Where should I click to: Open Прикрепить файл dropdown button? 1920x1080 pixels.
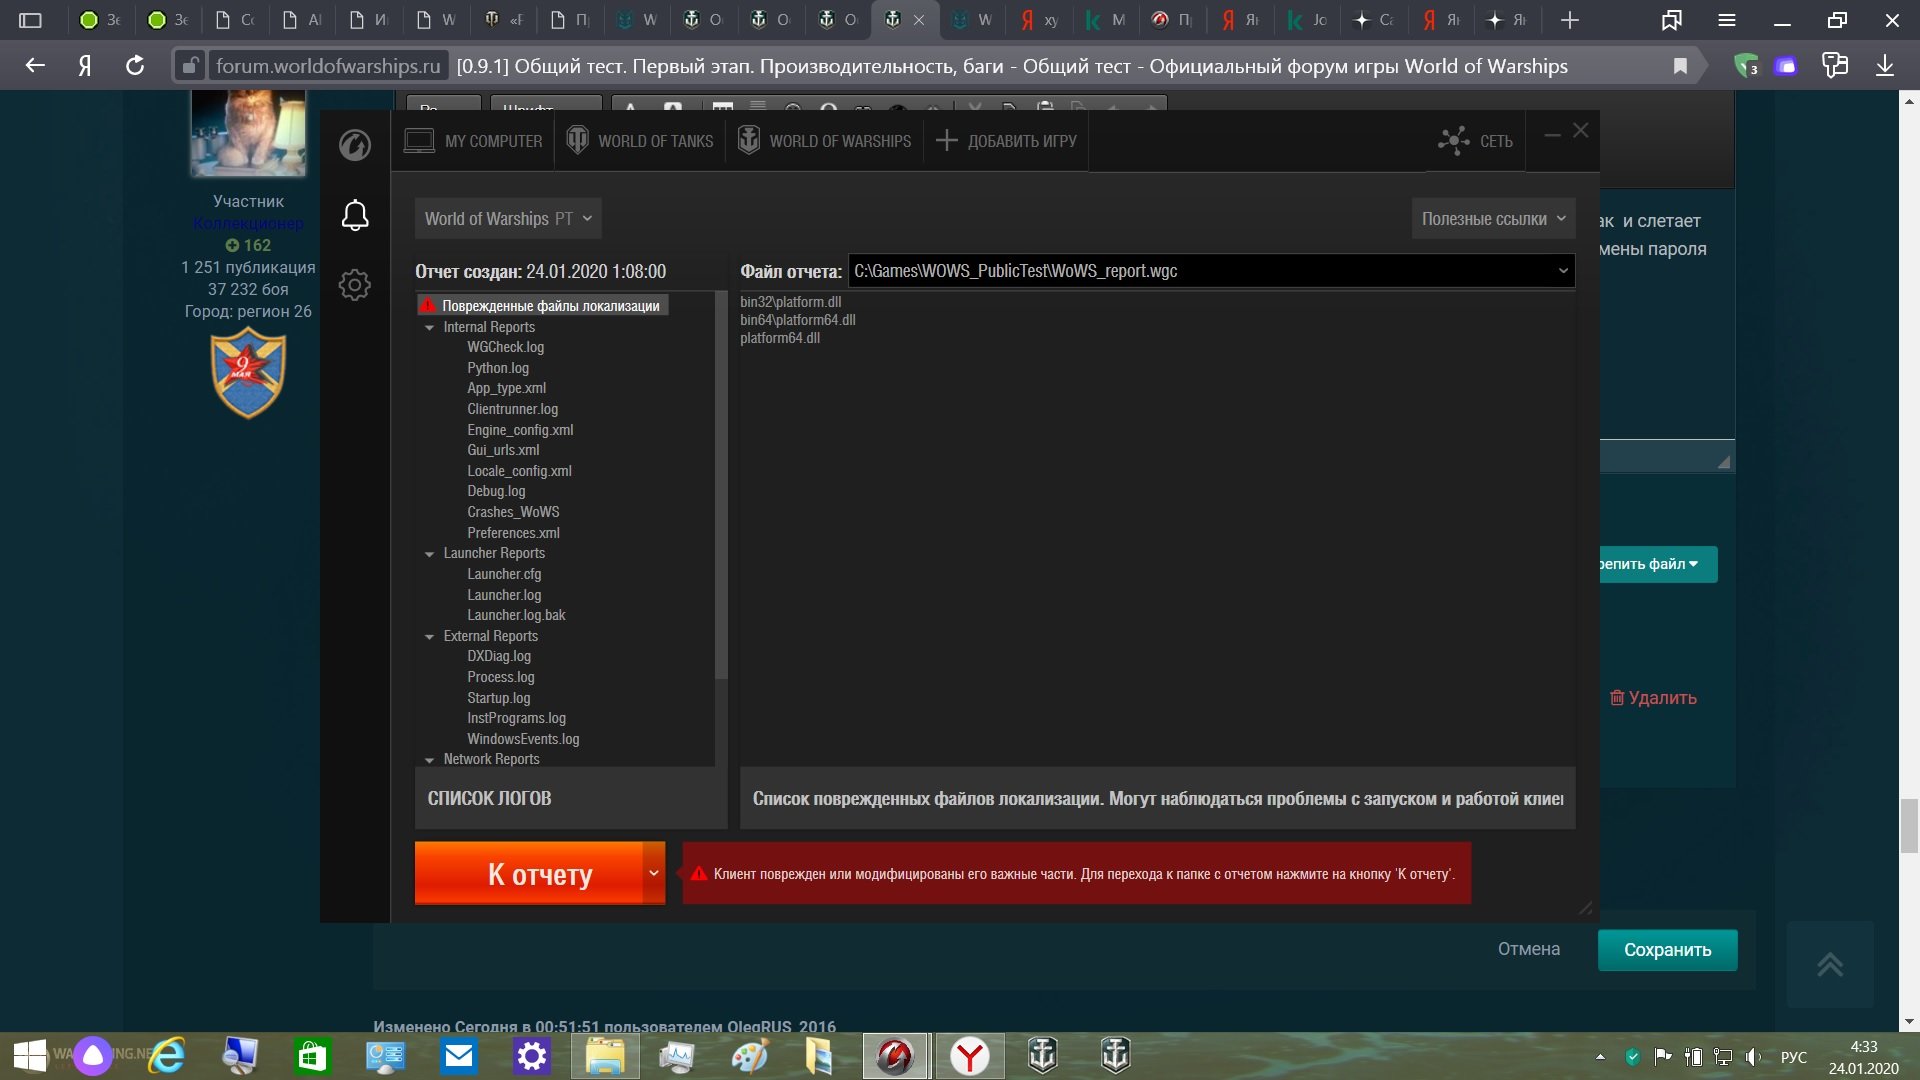coord(1658,564)
